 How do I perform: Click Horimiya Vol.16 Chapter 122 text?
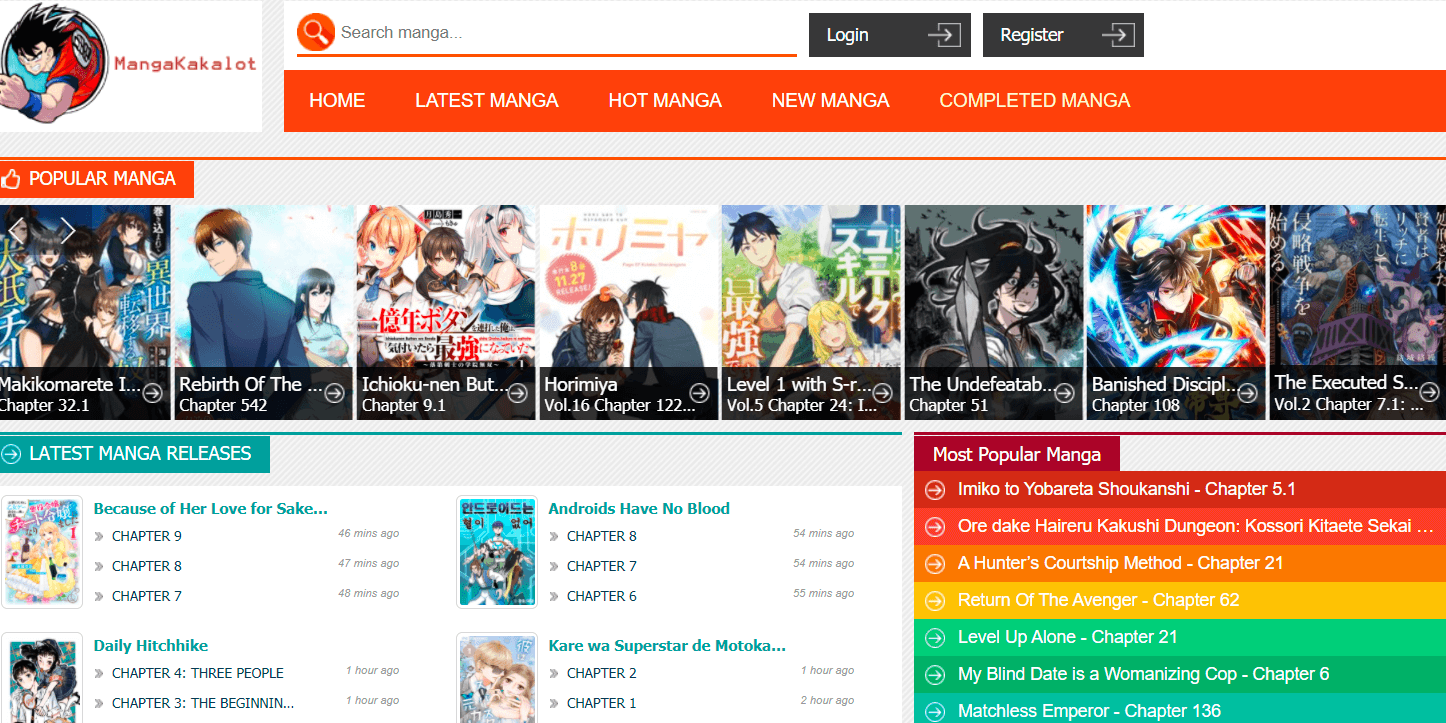click(x=619, y=406)
